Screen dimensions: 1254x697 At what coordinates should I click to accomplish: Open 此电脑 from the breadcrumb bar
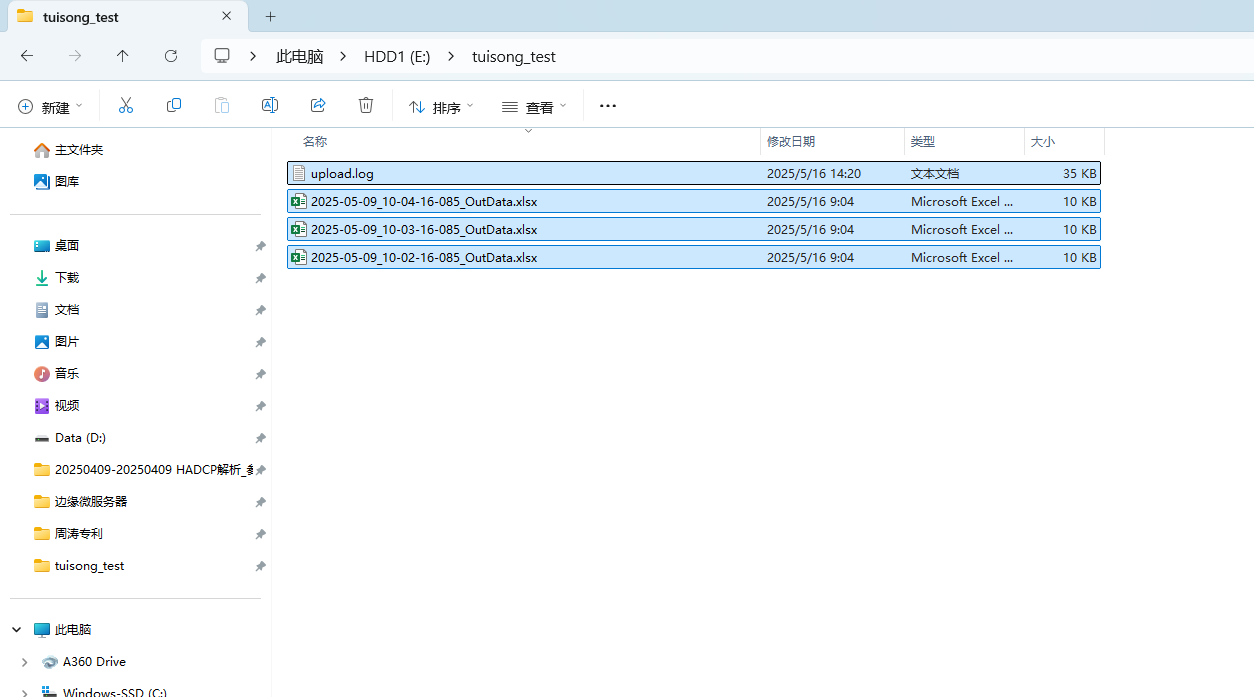[x=299, y=56]
